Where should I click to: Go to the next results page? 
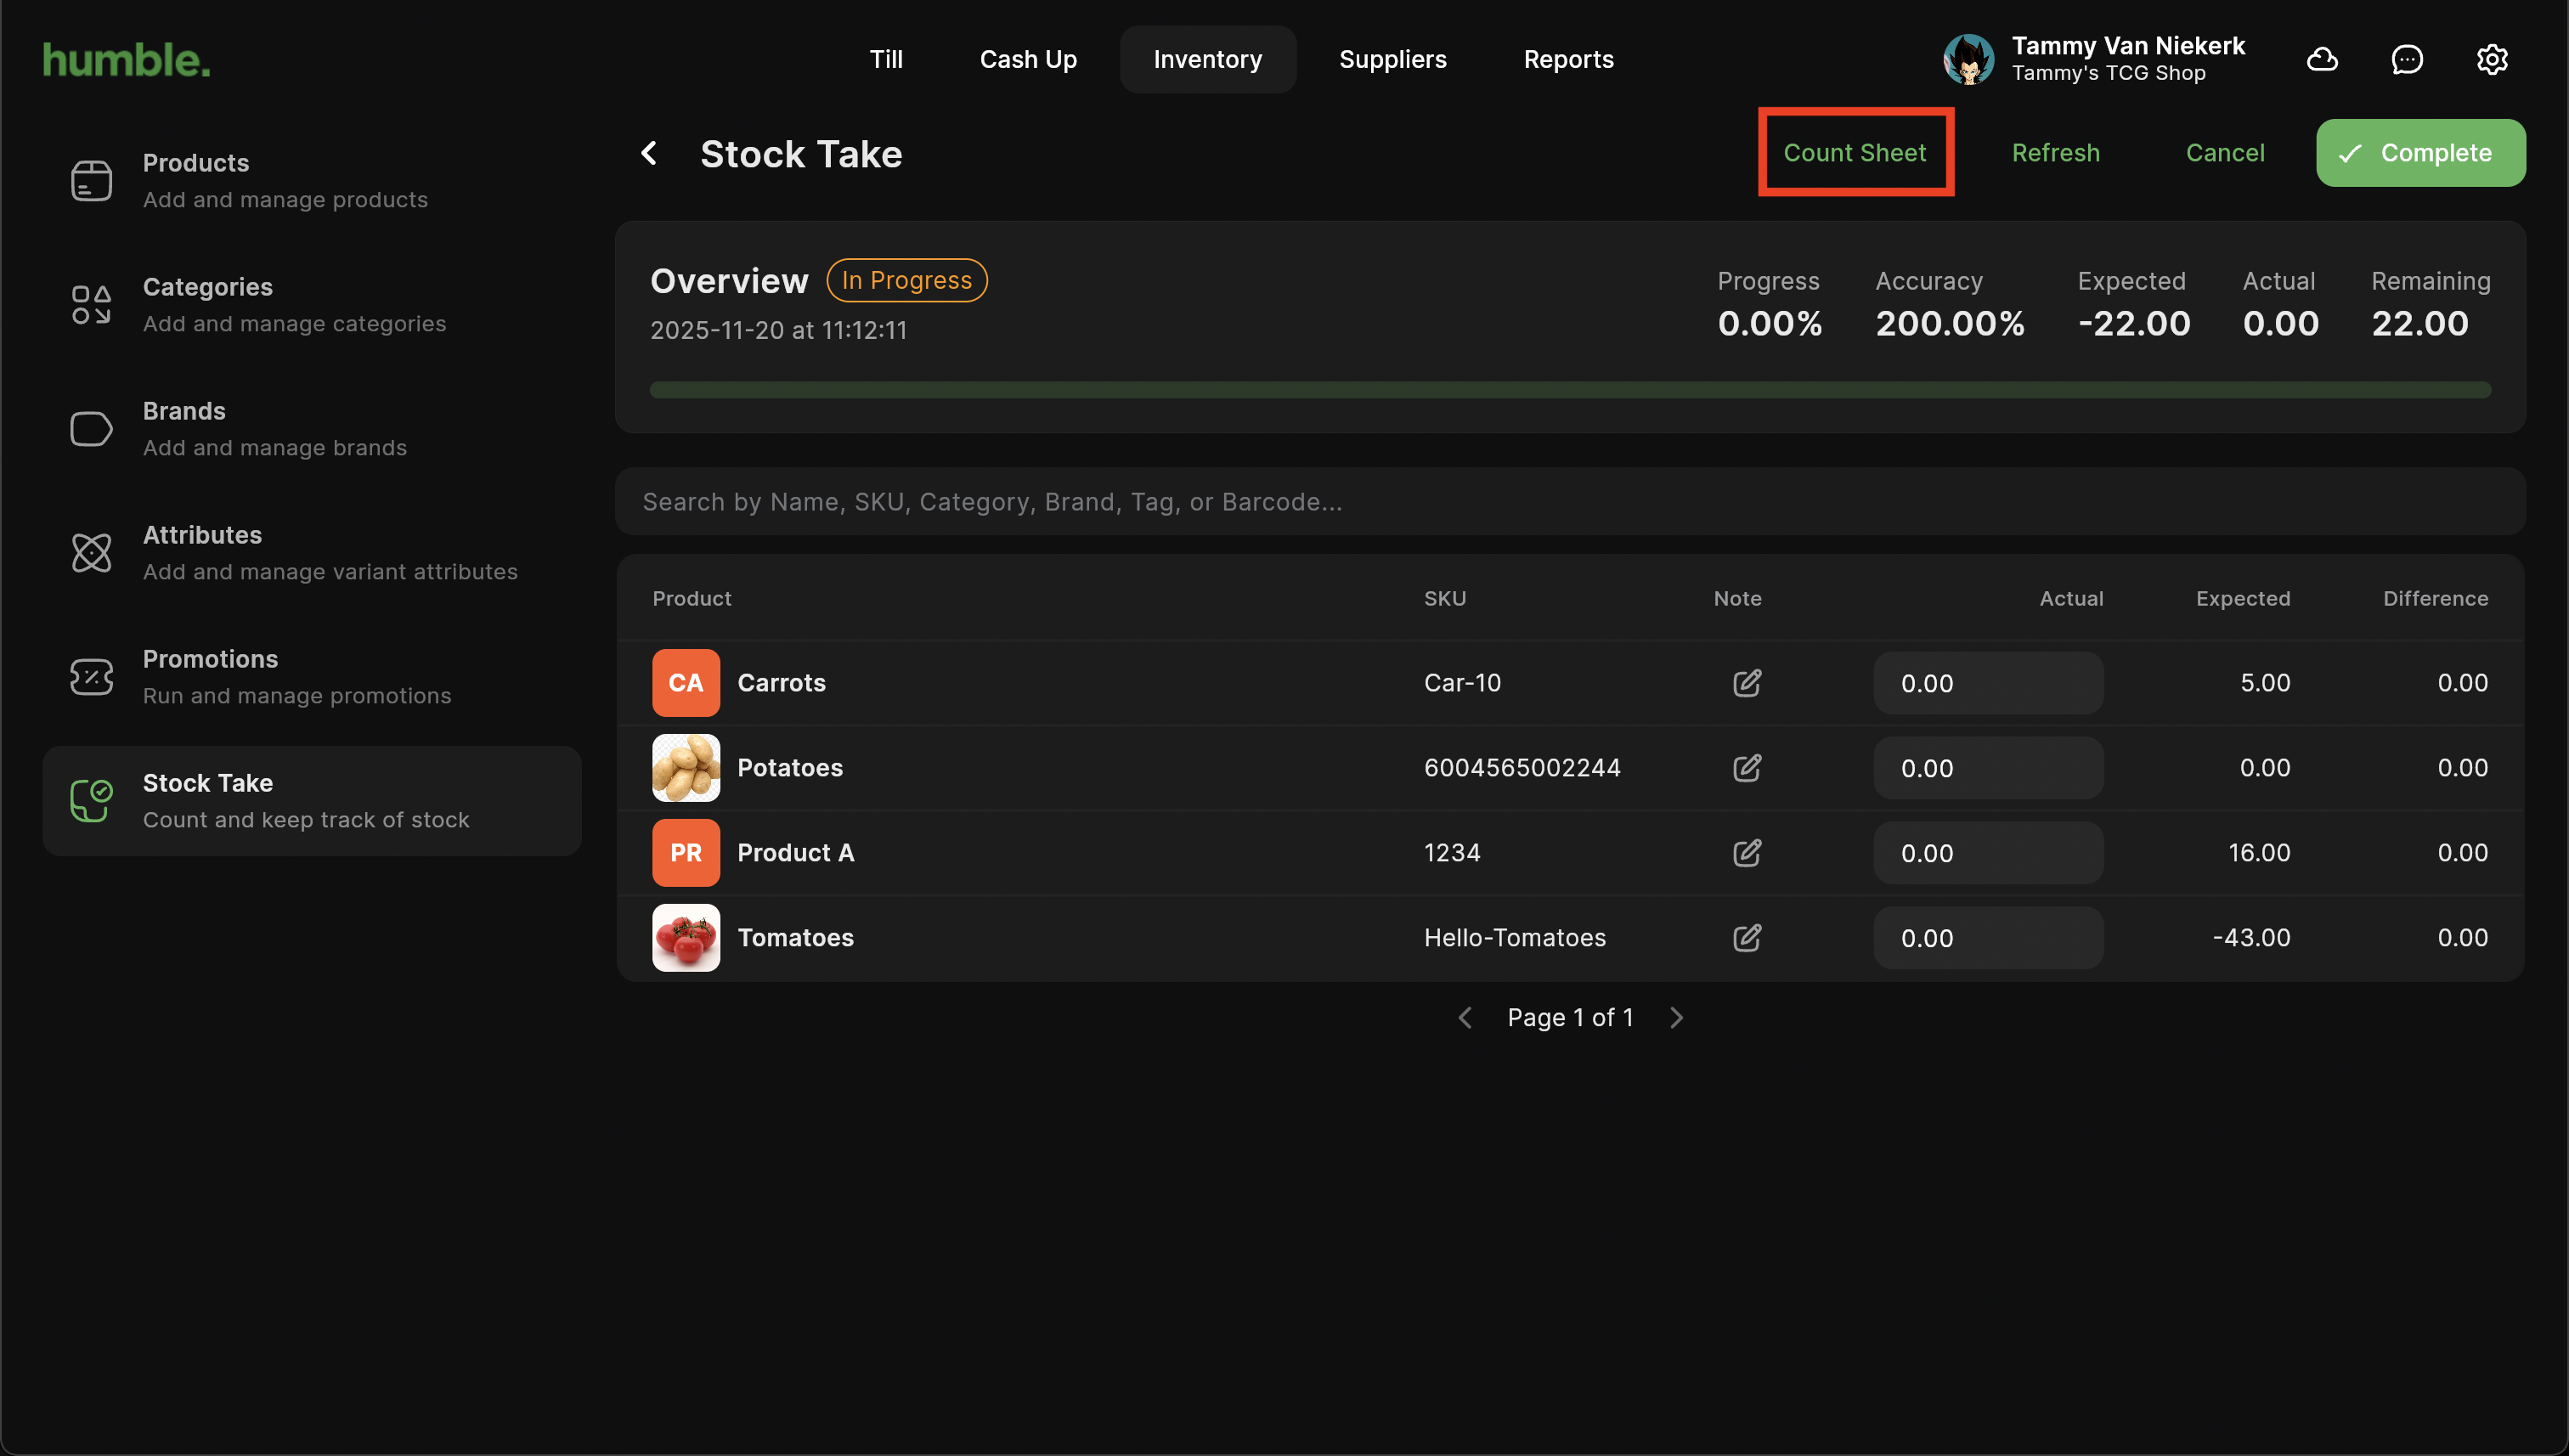pyautogui.click(x=1677, y=1018)
